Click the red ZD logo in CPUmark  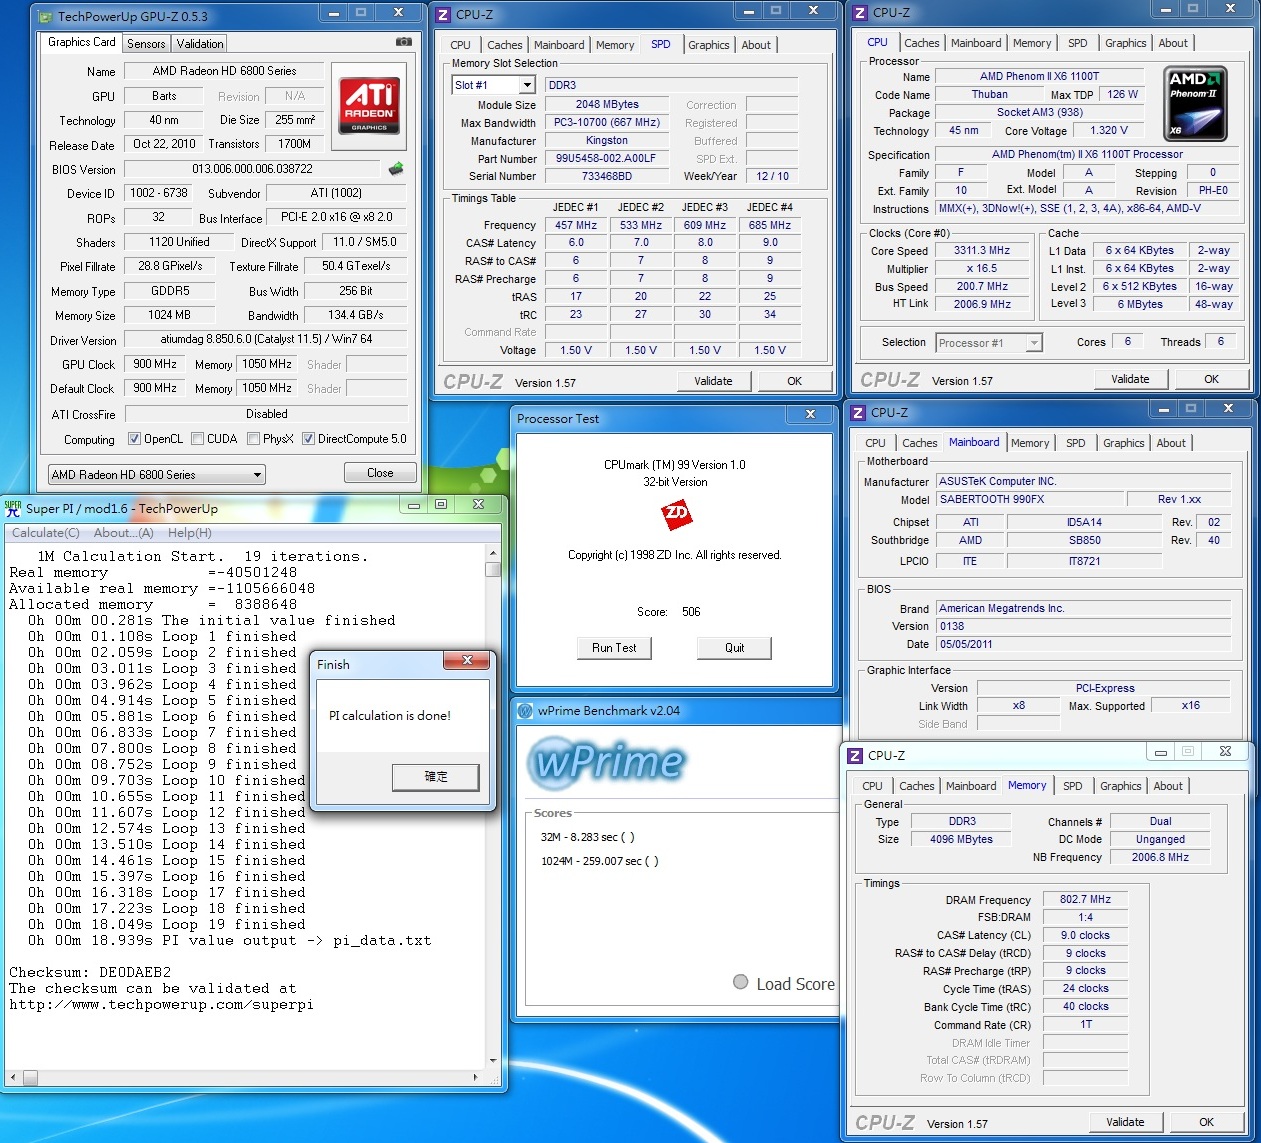676,515
